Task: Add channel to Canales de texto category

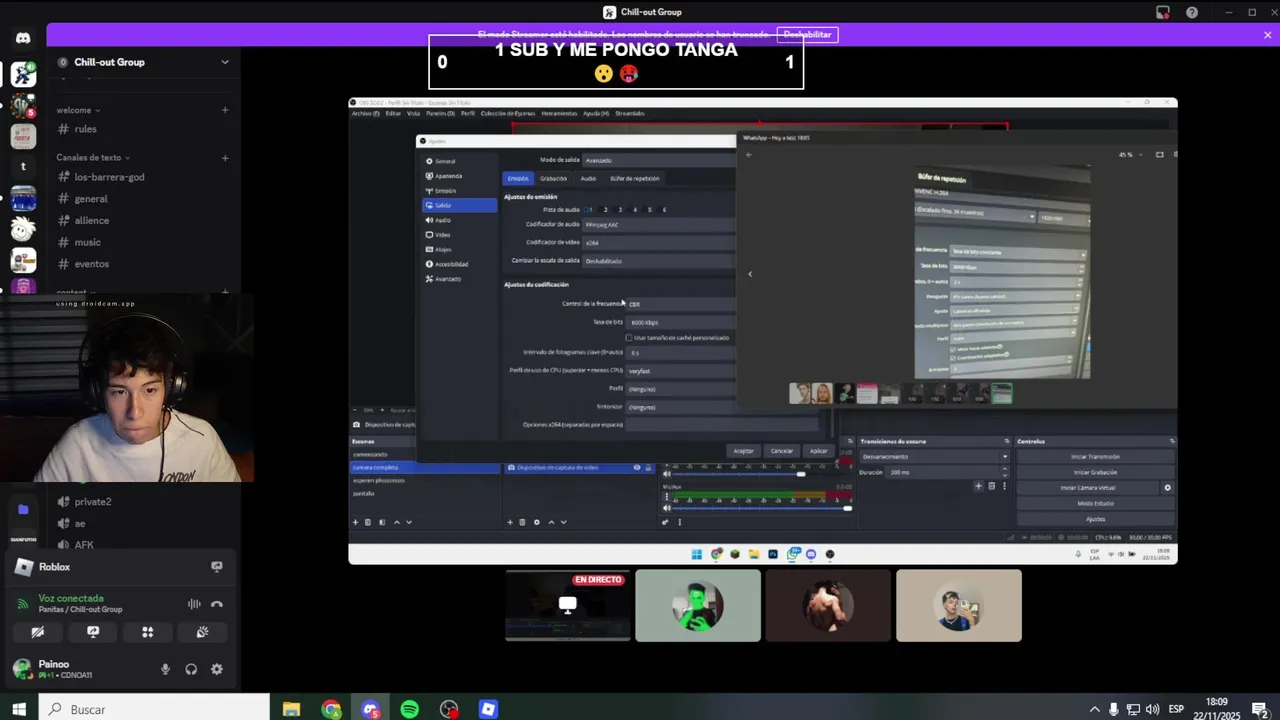Action: 225,157
